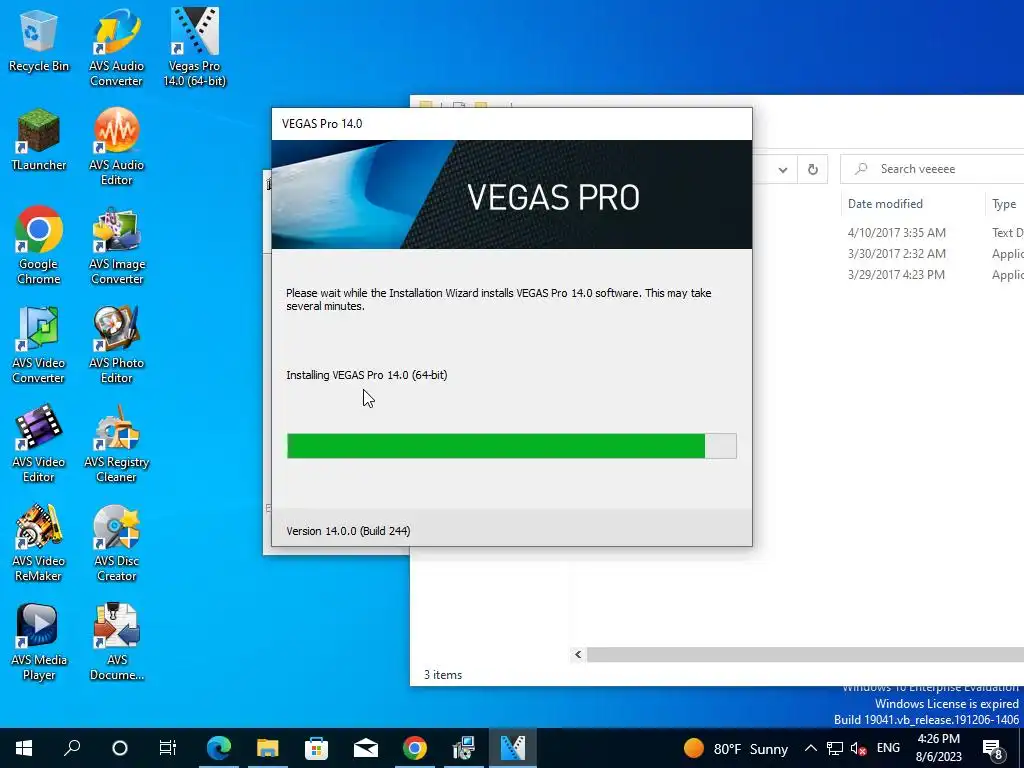Screen dimensions: 1024x768
Task: Open AVS Disc Creator shortcut
Action: 116,542
